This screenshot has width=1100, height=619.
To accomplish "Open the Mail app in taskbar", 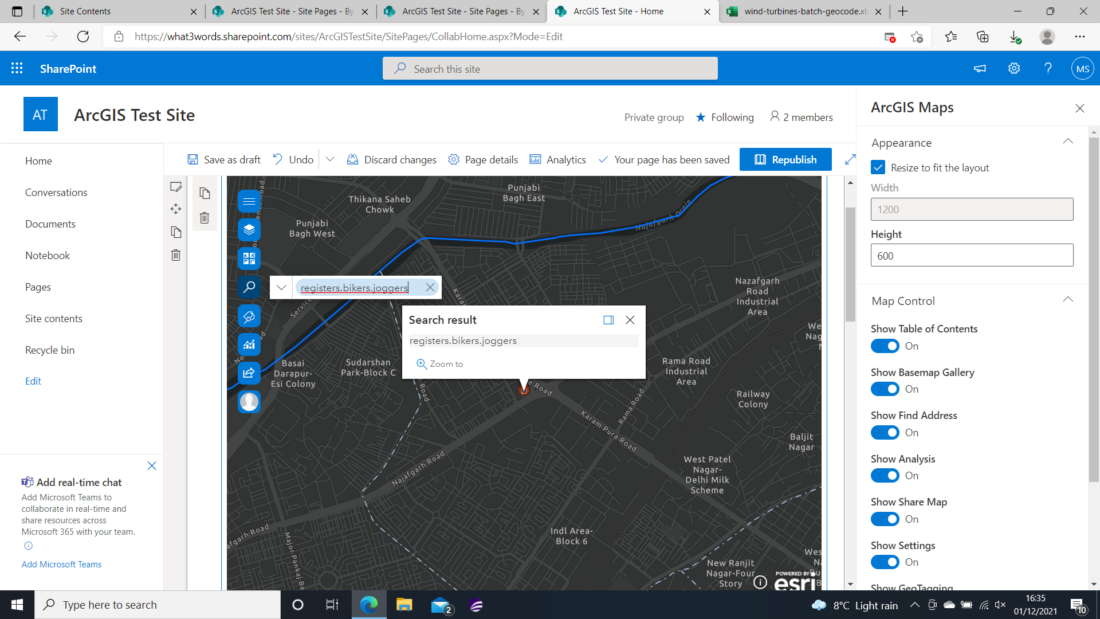I will pyautogui.click(x=441, y=604).
